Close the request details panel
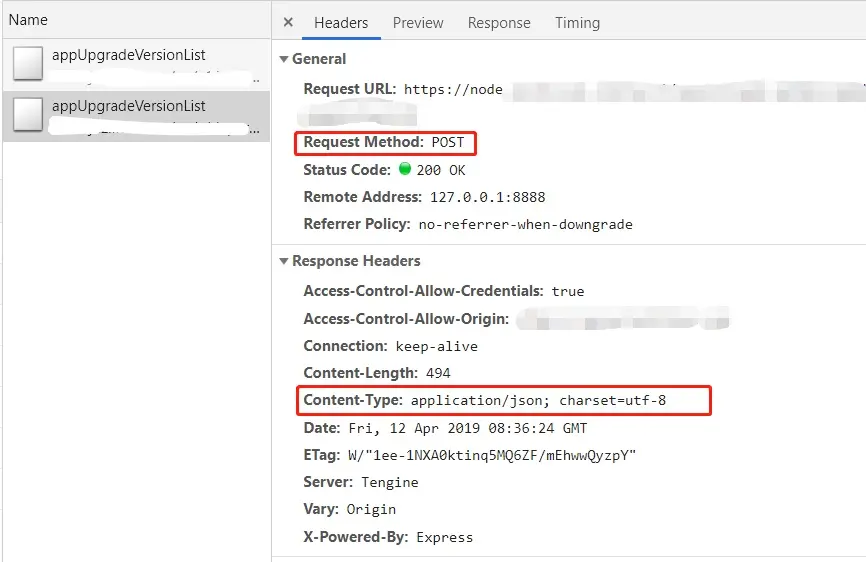Screen dimensions: 866x562 click(x=288, y=23)
